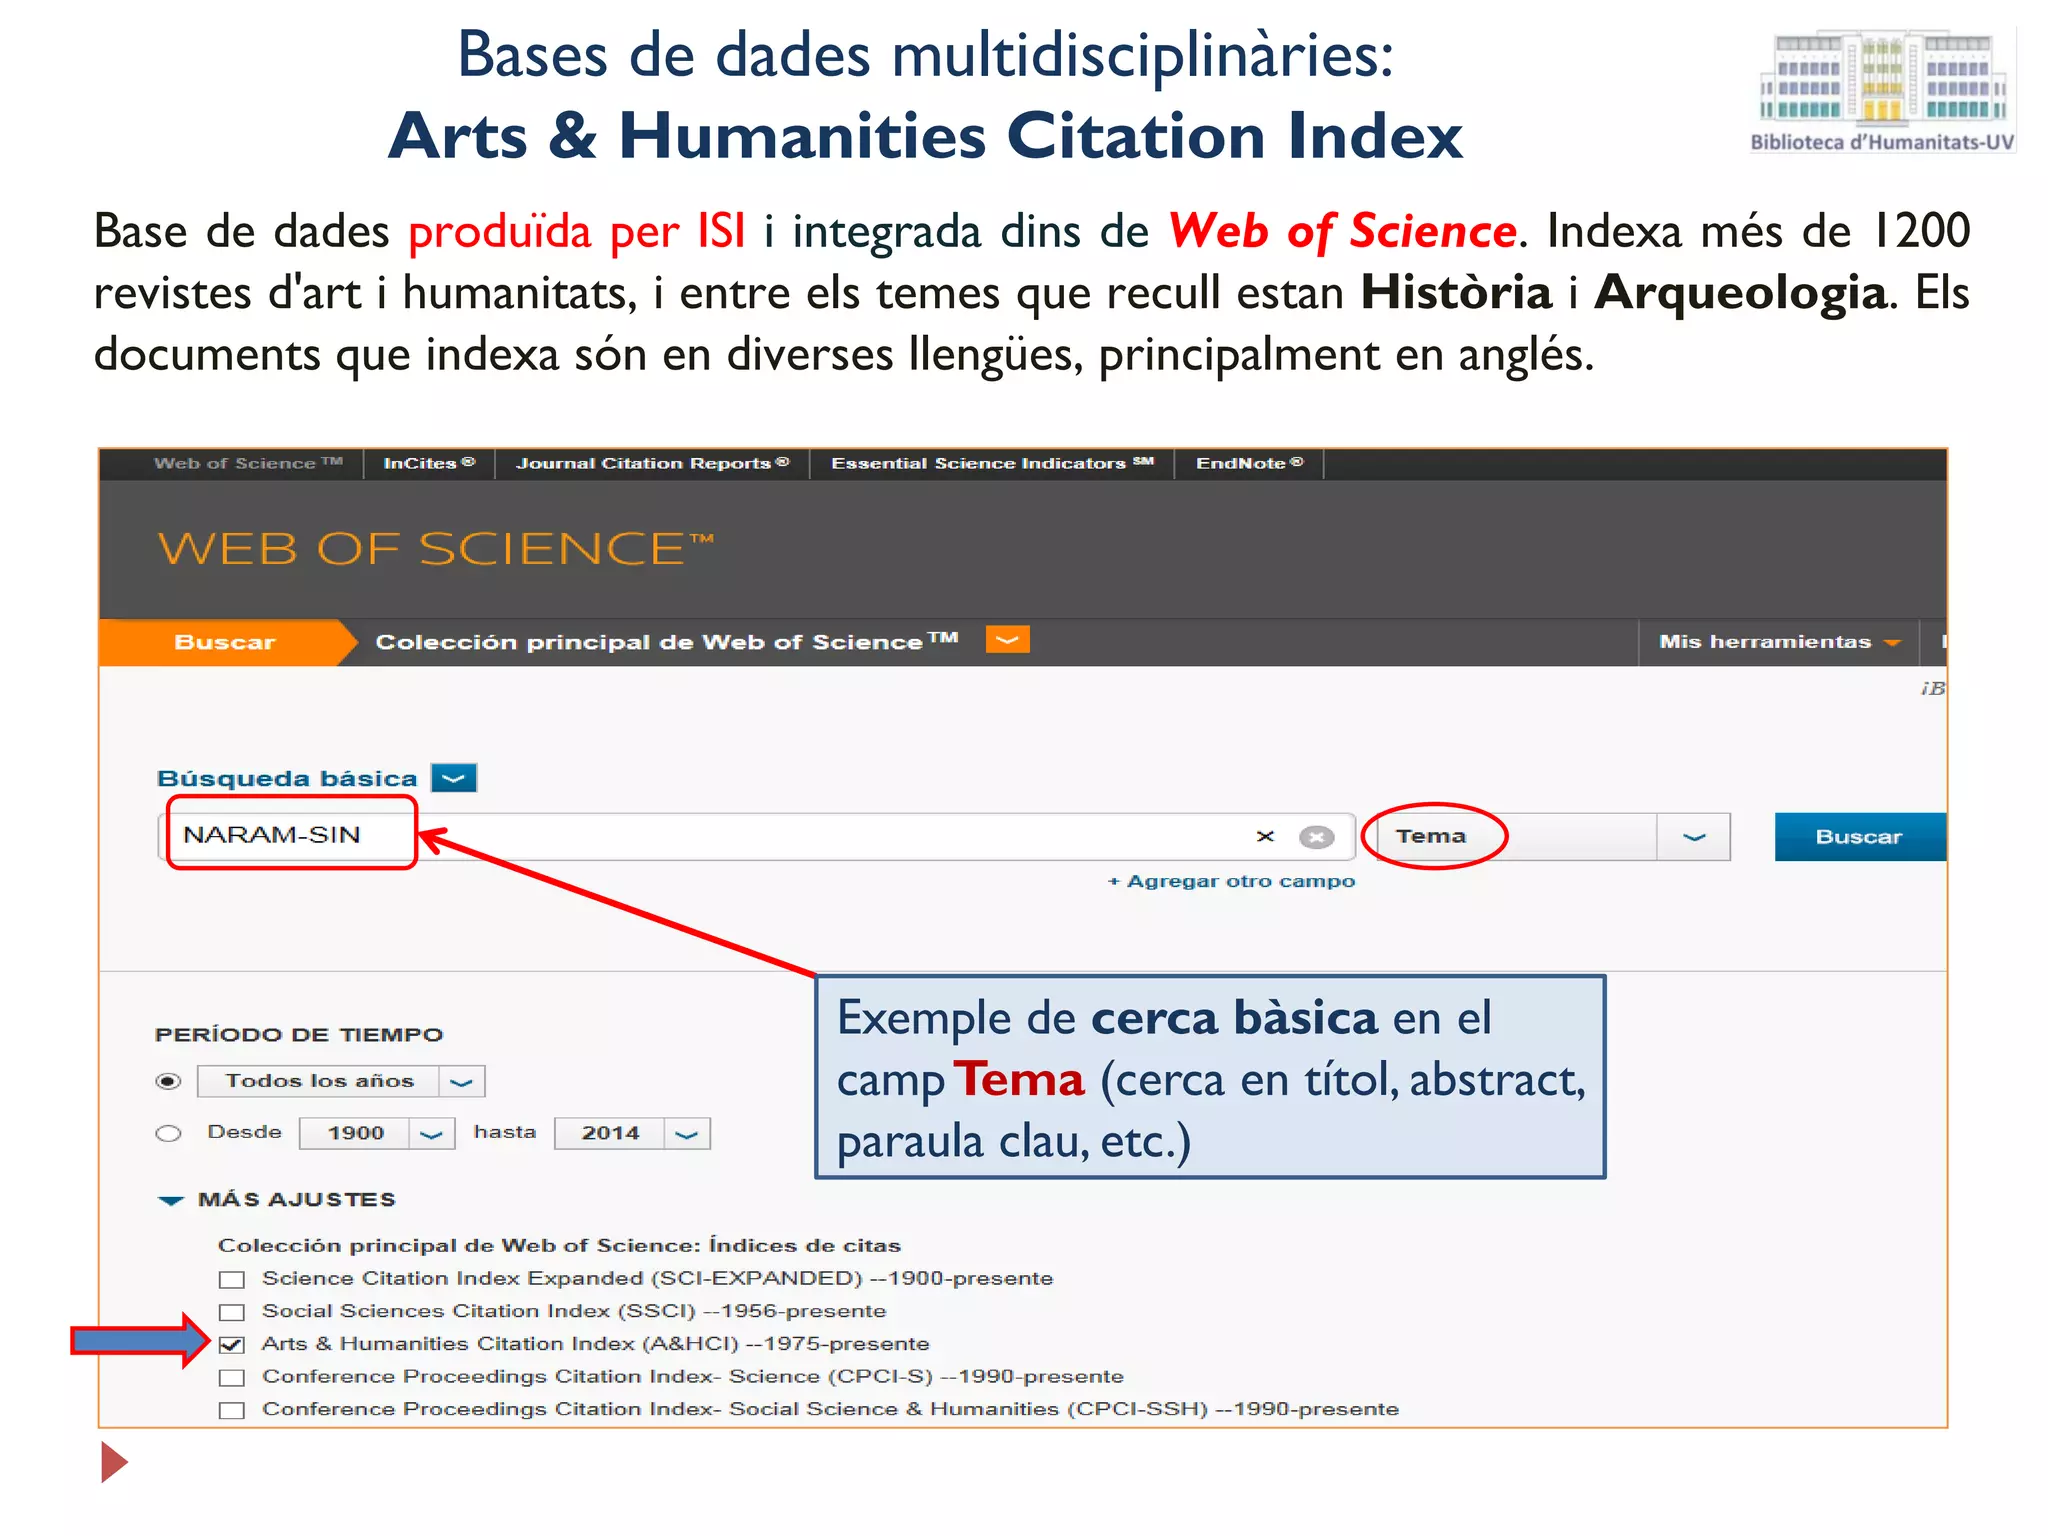Open the Journal Citation Reports tab
The height and width of the screenshot is (1536, 2048).
652,463
